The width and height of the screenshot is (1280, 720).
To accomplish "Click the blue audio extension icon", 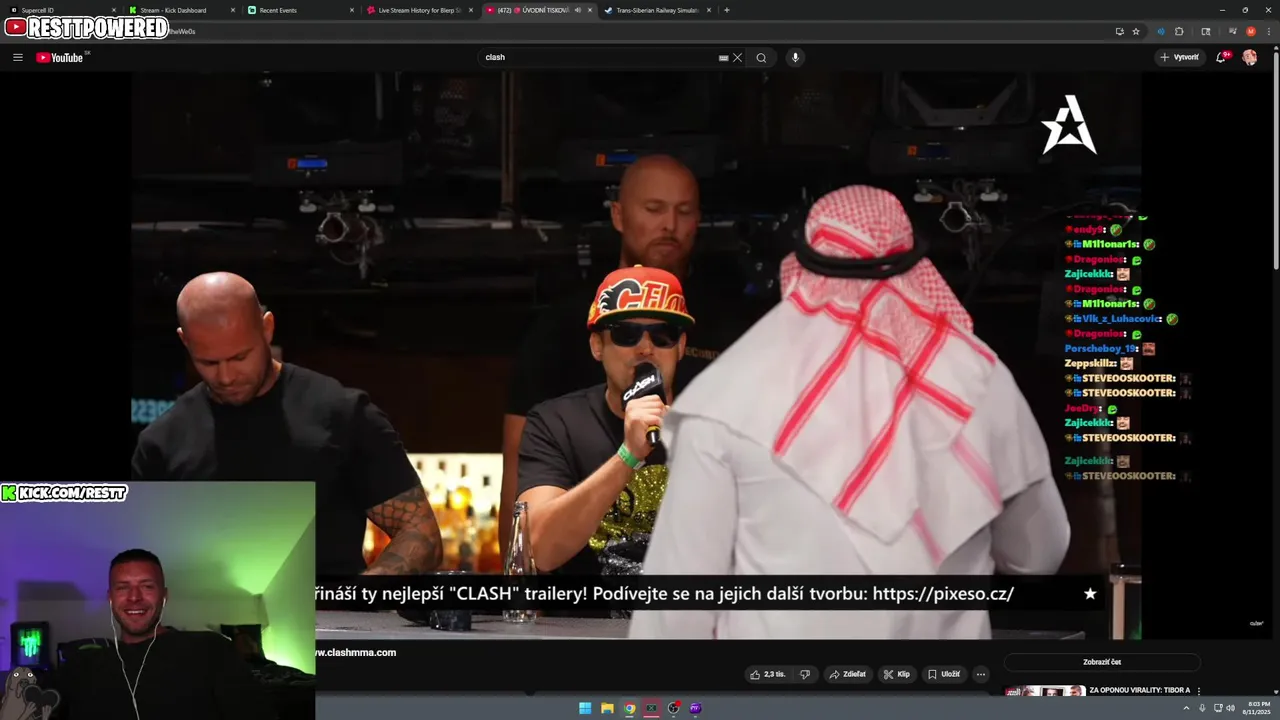I will tap(1161, 31).
